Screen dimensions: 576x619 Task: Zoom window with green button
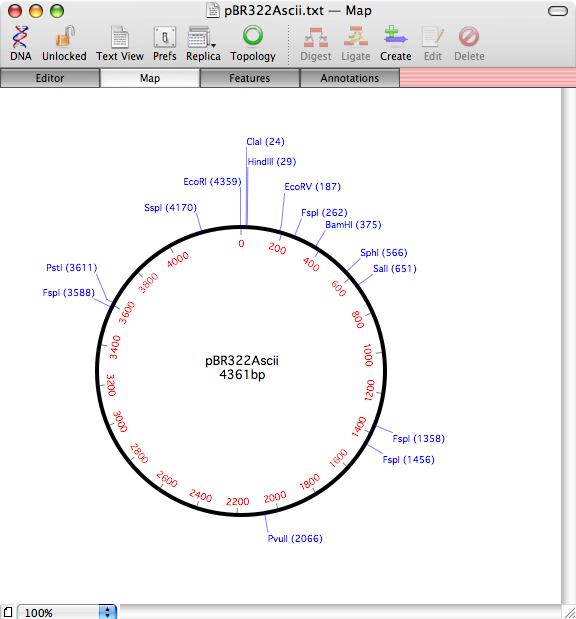[x=57, y=11]
